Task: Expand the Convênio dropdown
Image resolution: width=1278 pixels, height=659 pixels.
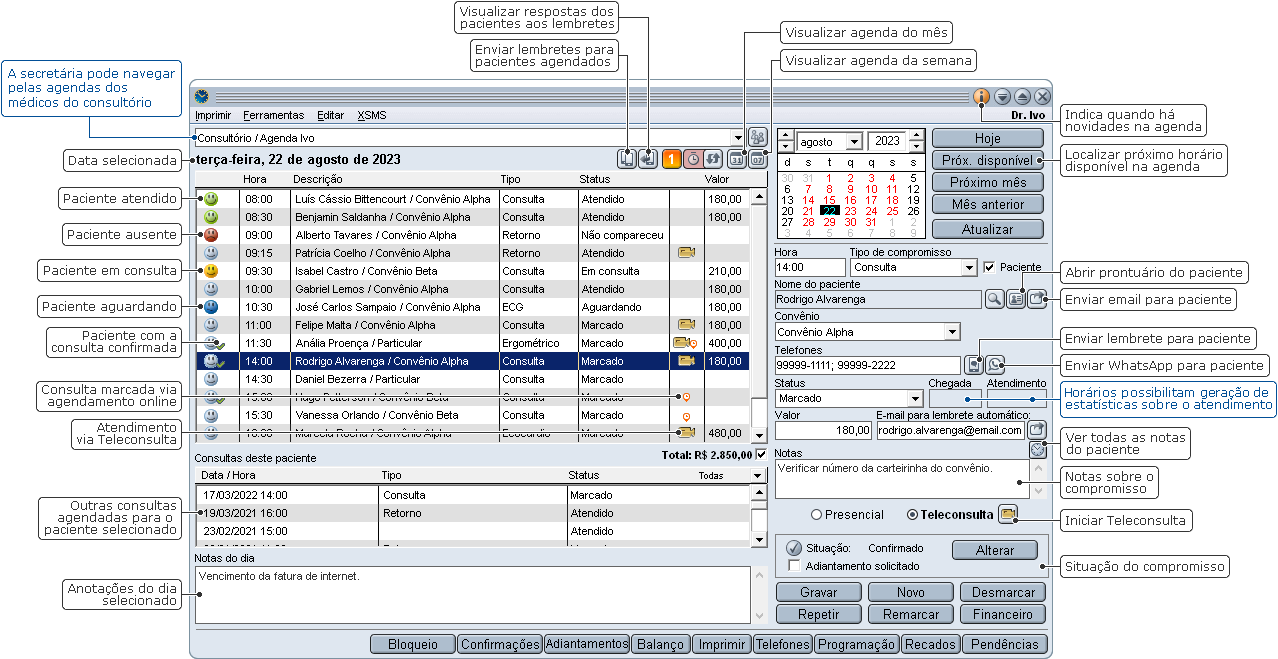Action: click(951, 332)
